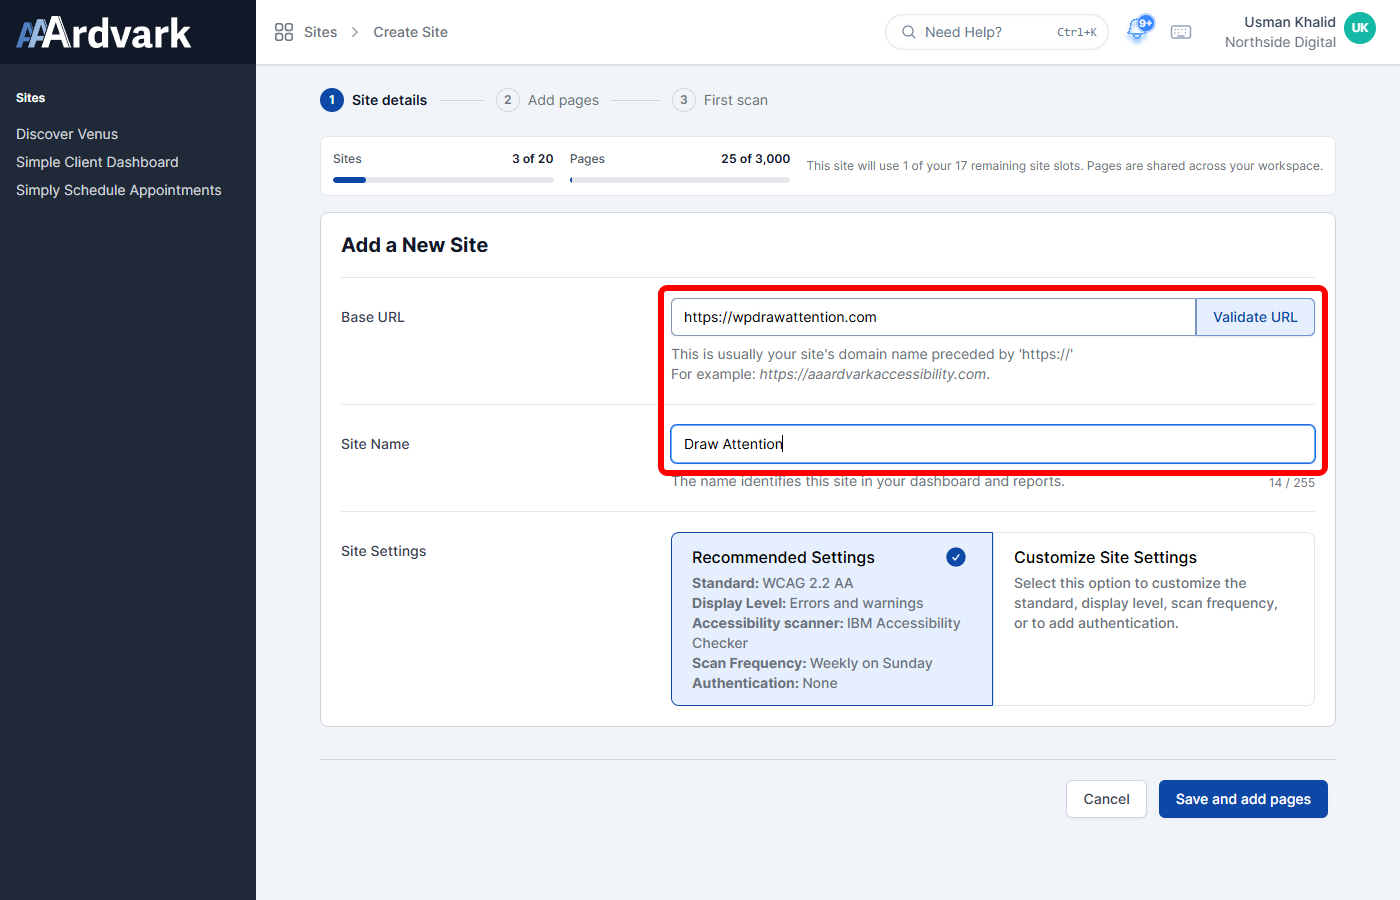Image resolution: width=1400 pixels, height=900 pixels.
Task: Click the search magnifier icon
Action: pos(909,32)
